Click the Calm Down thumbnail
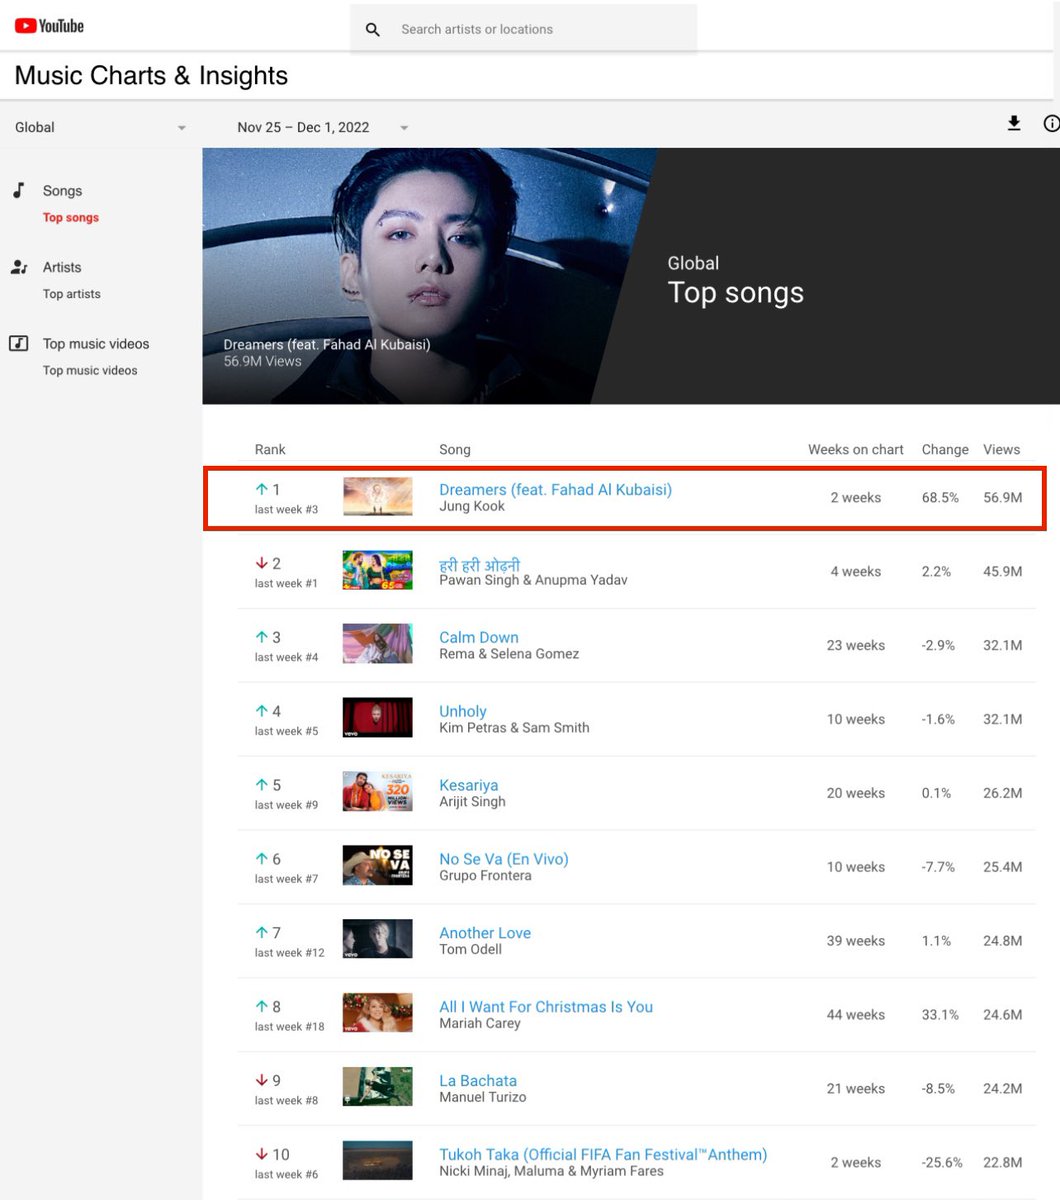 378,644
